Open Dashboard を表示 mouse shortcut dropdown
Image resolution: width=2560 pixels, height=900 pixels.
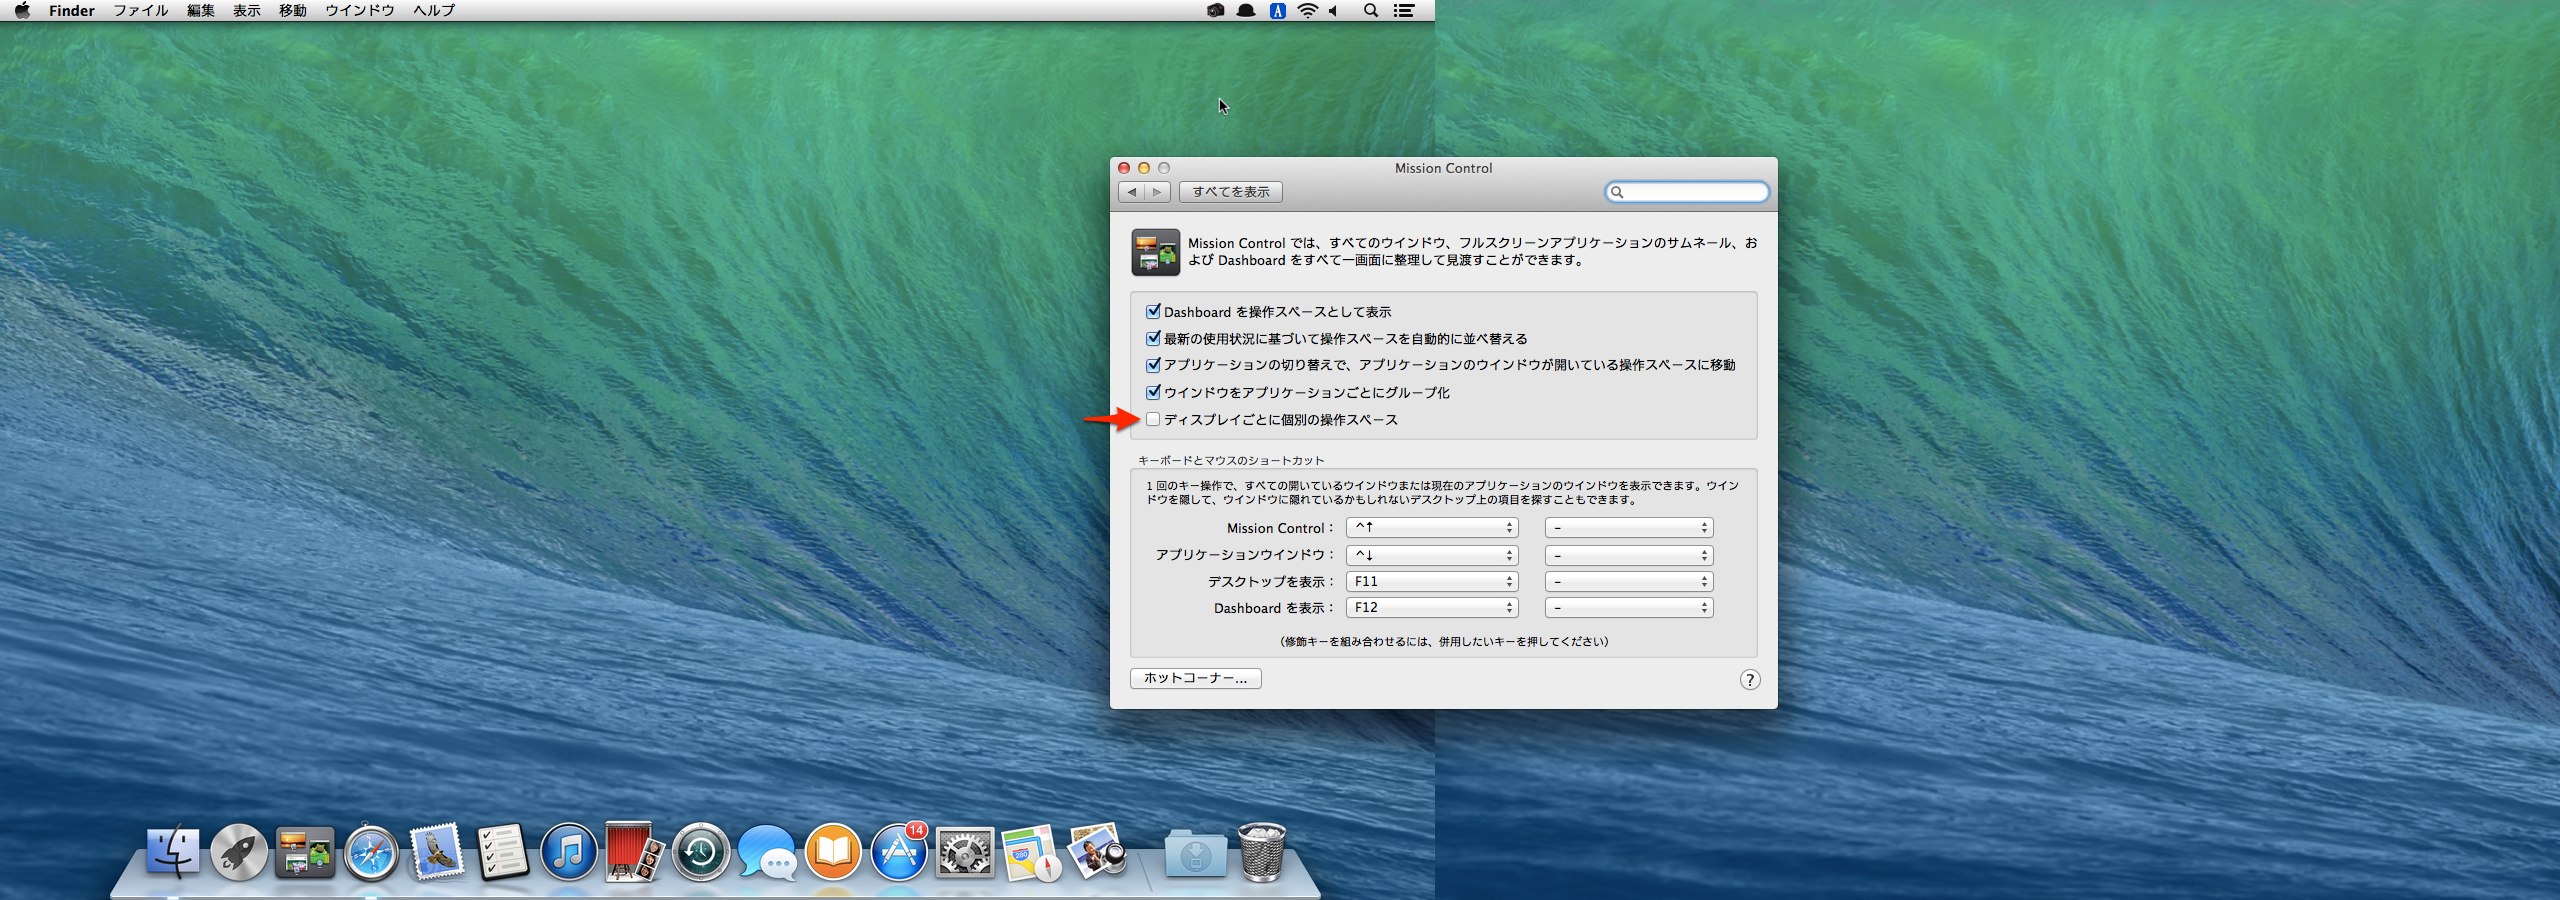tap(1629, 607)
